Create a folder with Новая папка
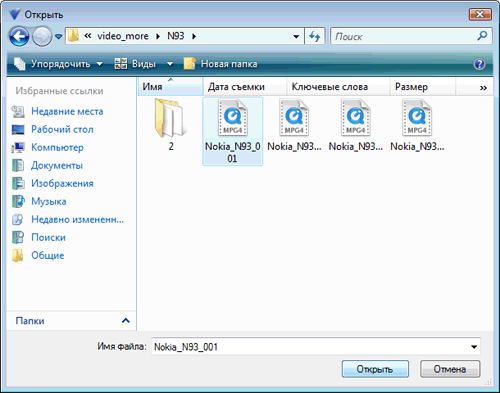Image resolution: width=500 pixels, height=393 pixels. (220, 64)
